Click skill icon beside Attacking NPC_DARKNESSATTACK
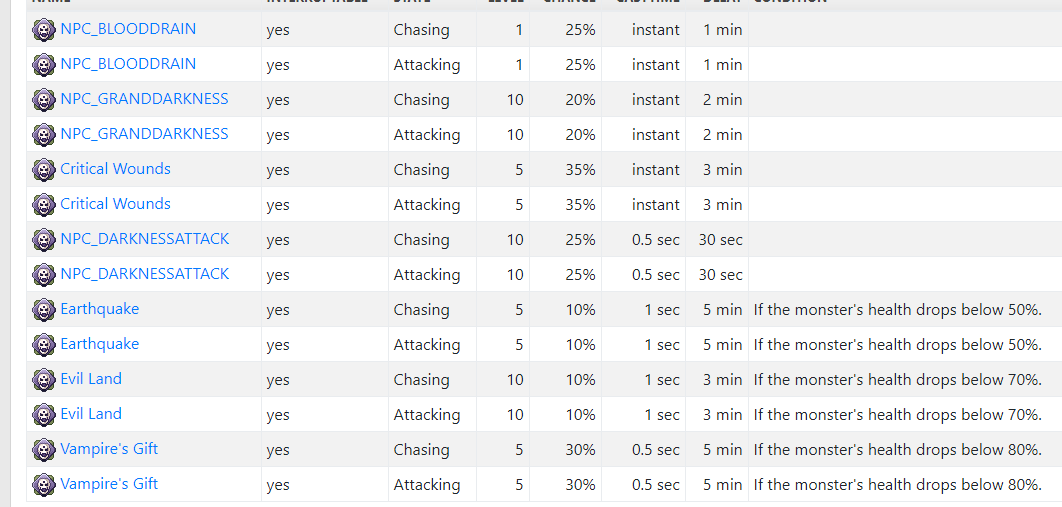The image size is (1062, 507). point(44,275)
